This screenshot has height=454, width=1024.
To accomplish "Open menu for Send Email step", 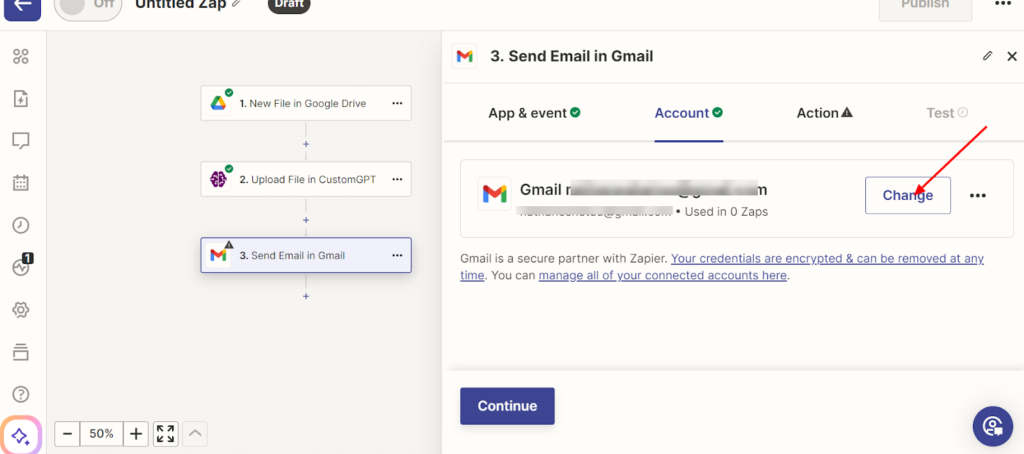I will [397, 255].
